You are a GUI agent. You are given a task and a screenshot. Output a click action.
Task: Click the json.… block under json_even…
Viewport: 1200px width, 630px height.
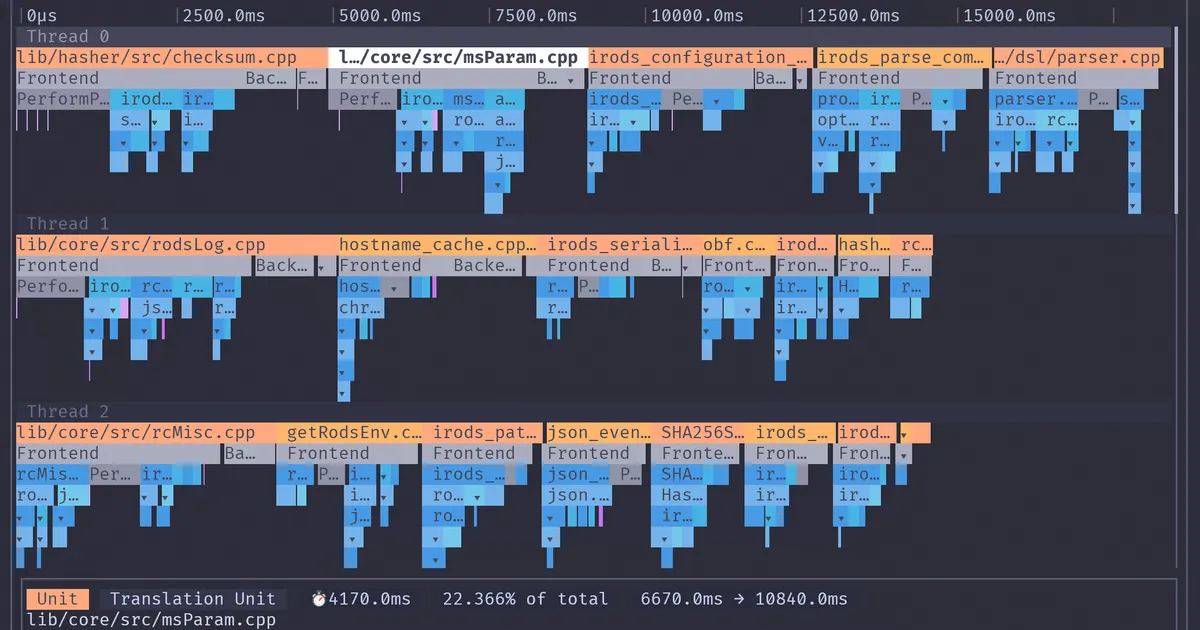(578, 496)
